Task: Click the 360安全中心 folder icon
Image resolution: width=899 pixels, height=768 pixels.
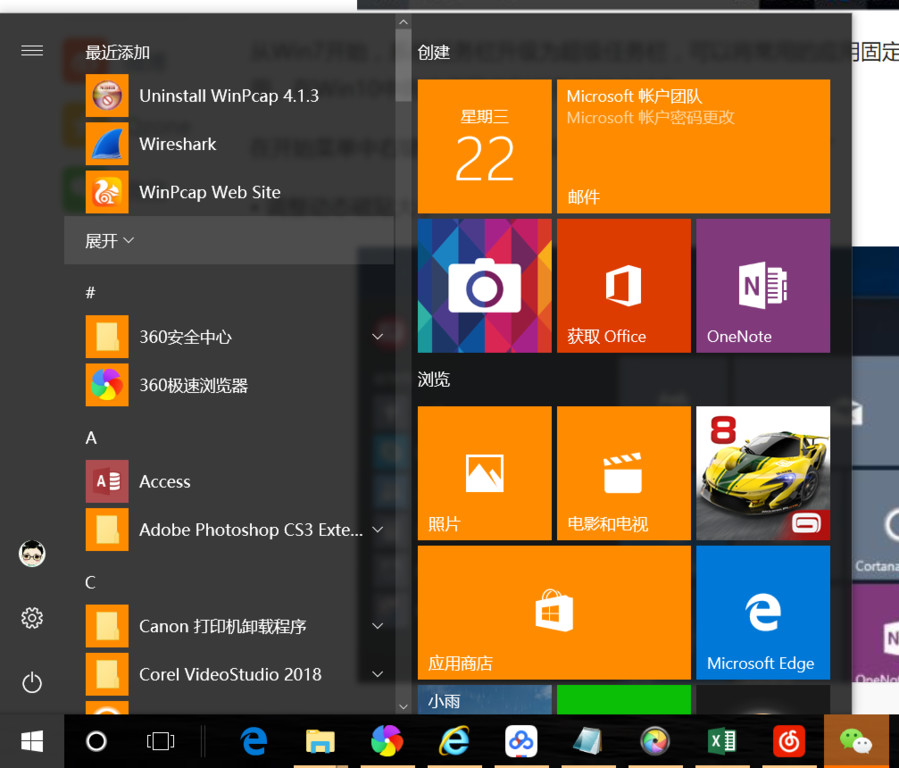Action: [x=107, y=336]
